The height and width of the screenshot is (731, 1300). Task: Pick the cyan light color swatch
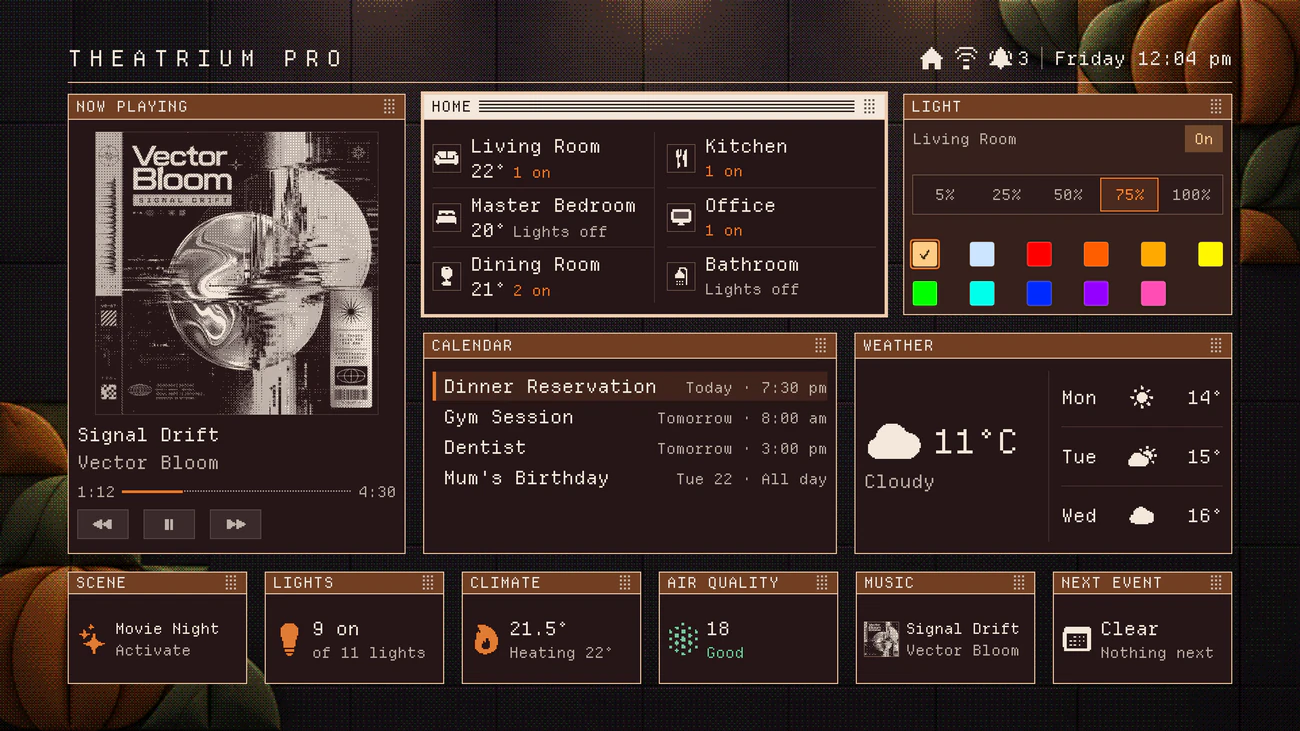[x=982, y=293]
